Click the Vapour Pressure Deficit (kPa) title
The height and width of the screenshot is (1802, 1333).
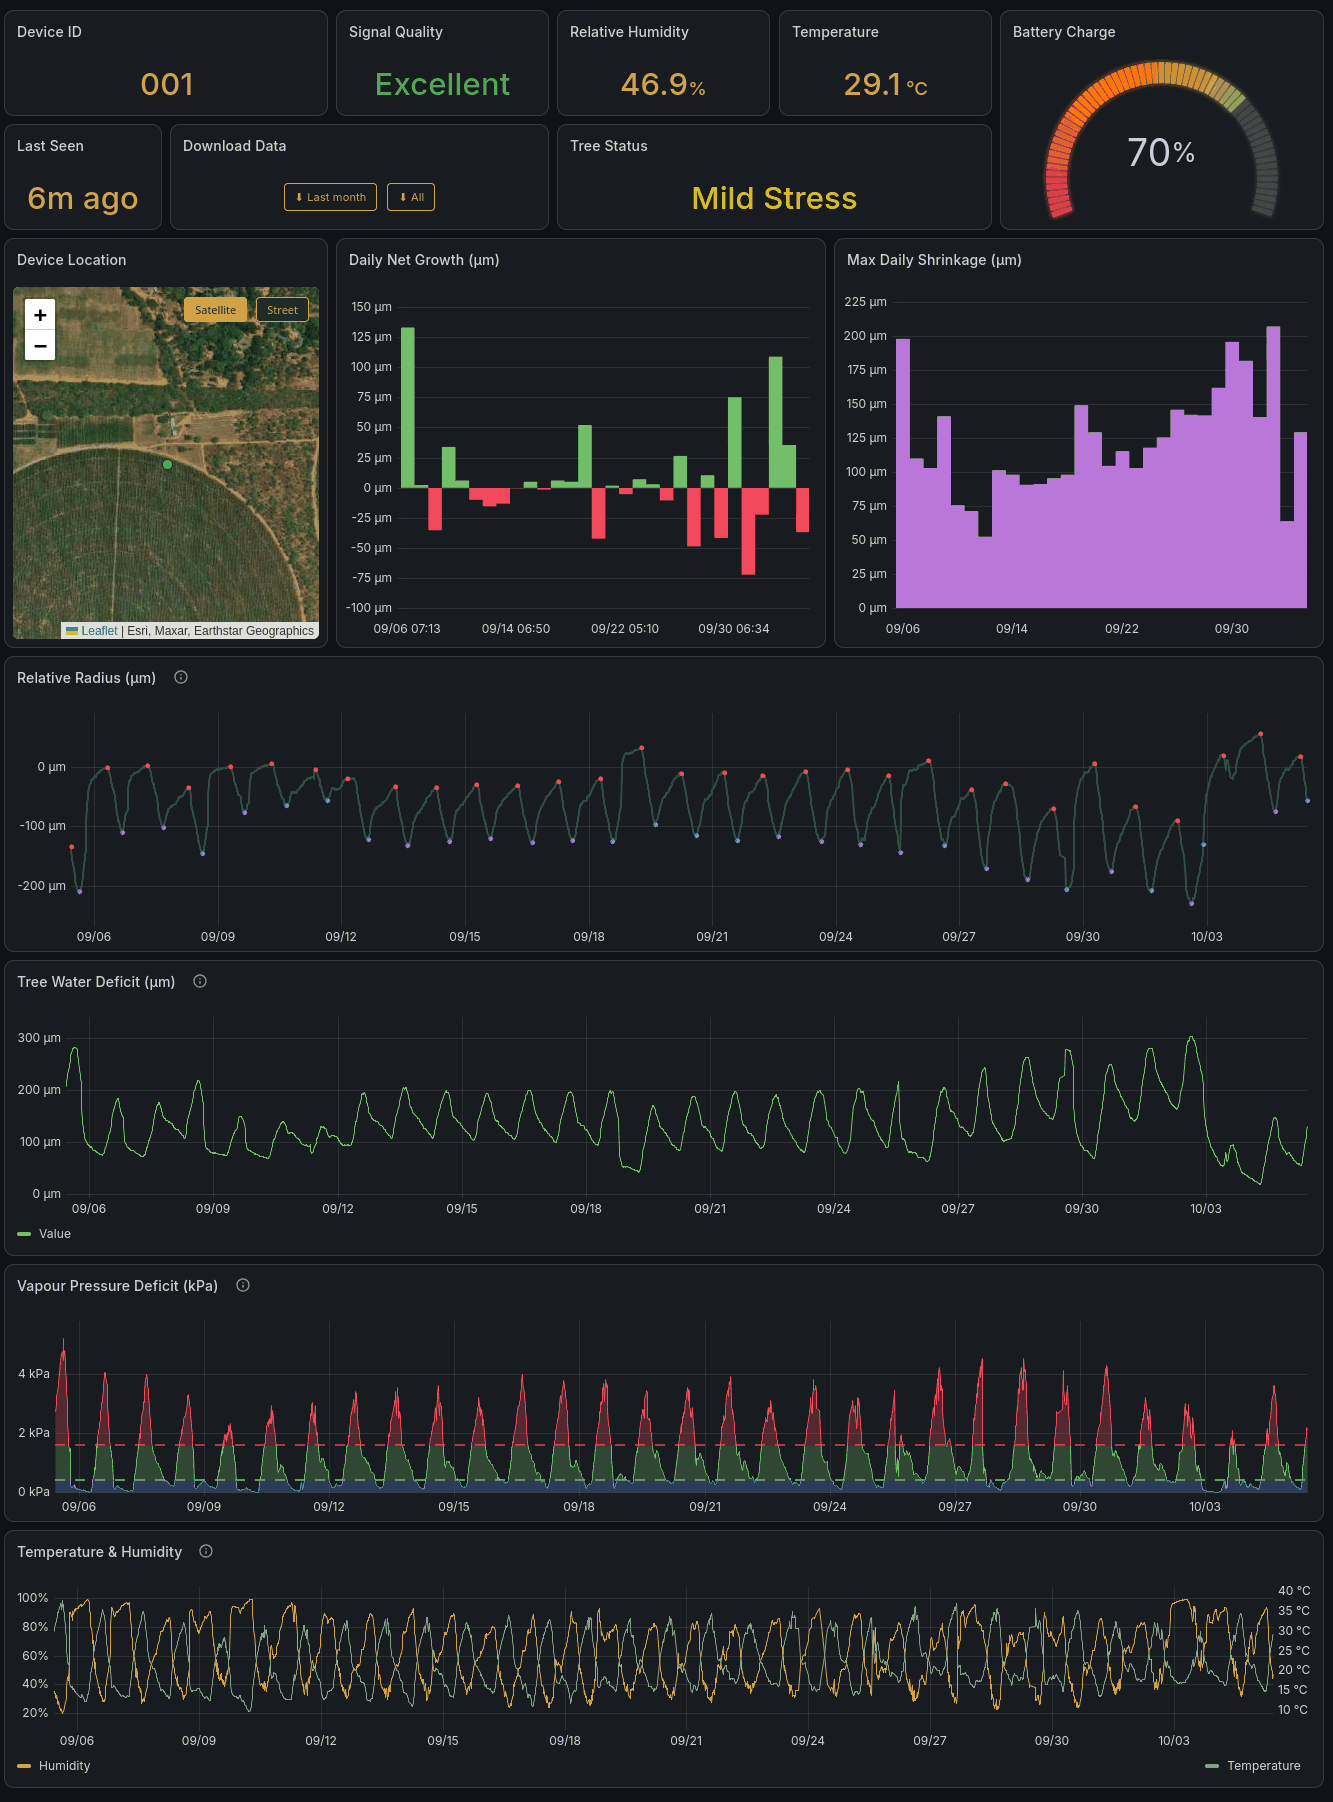117,1286
